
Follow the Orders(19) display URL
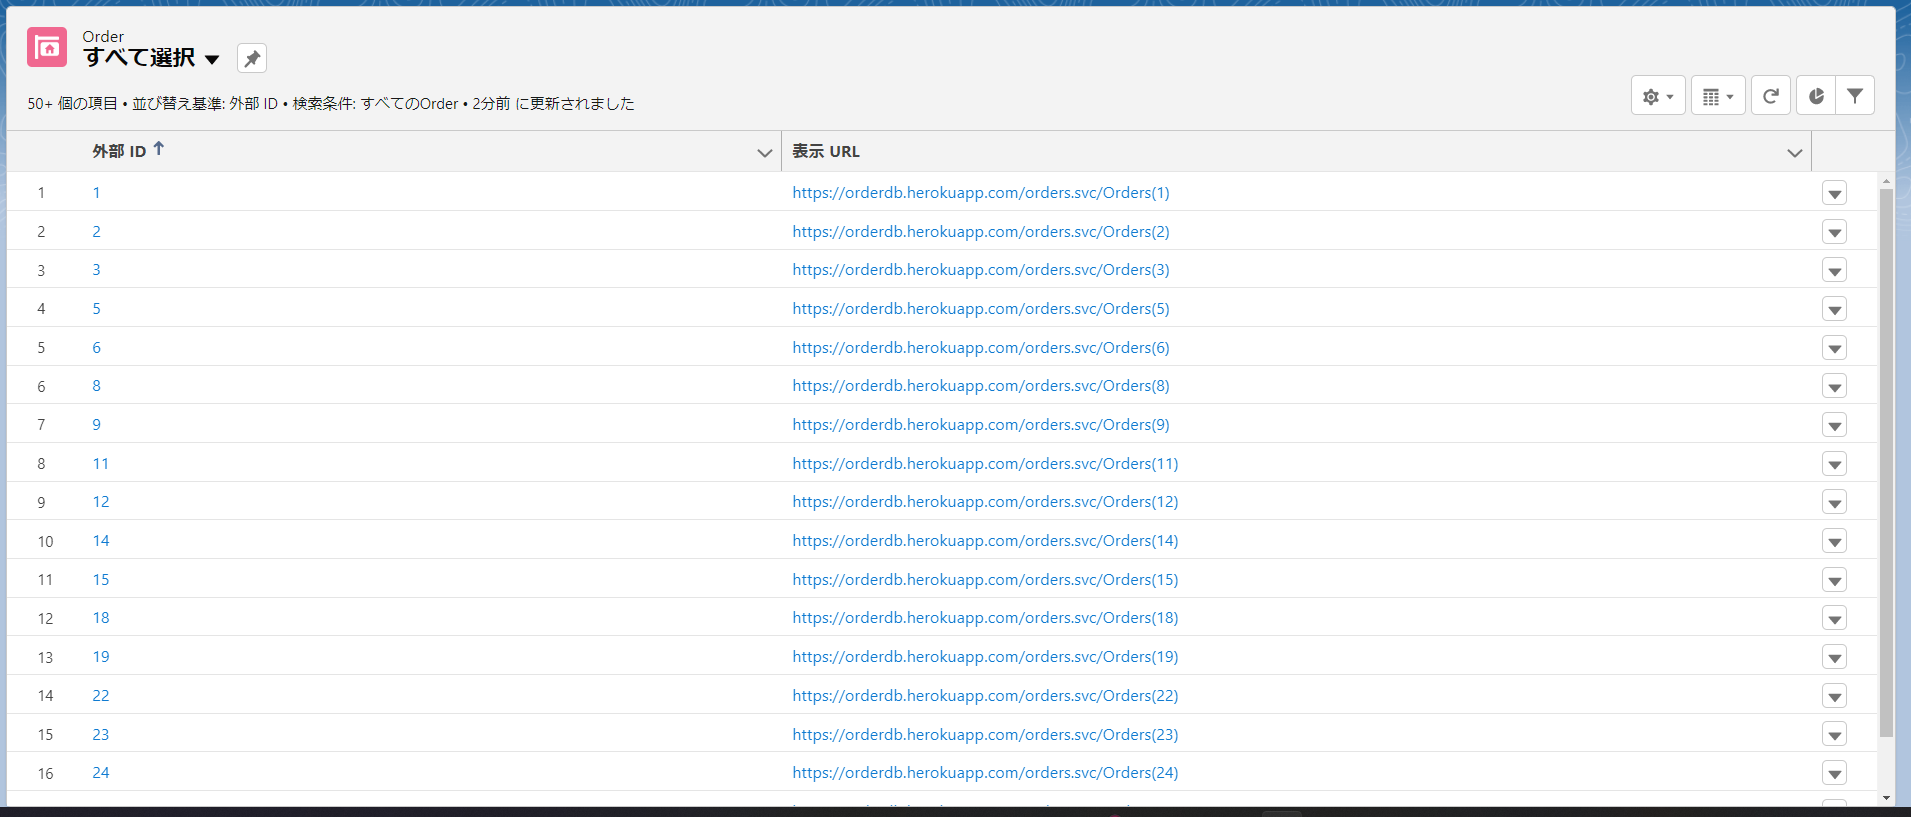point(985,657)
